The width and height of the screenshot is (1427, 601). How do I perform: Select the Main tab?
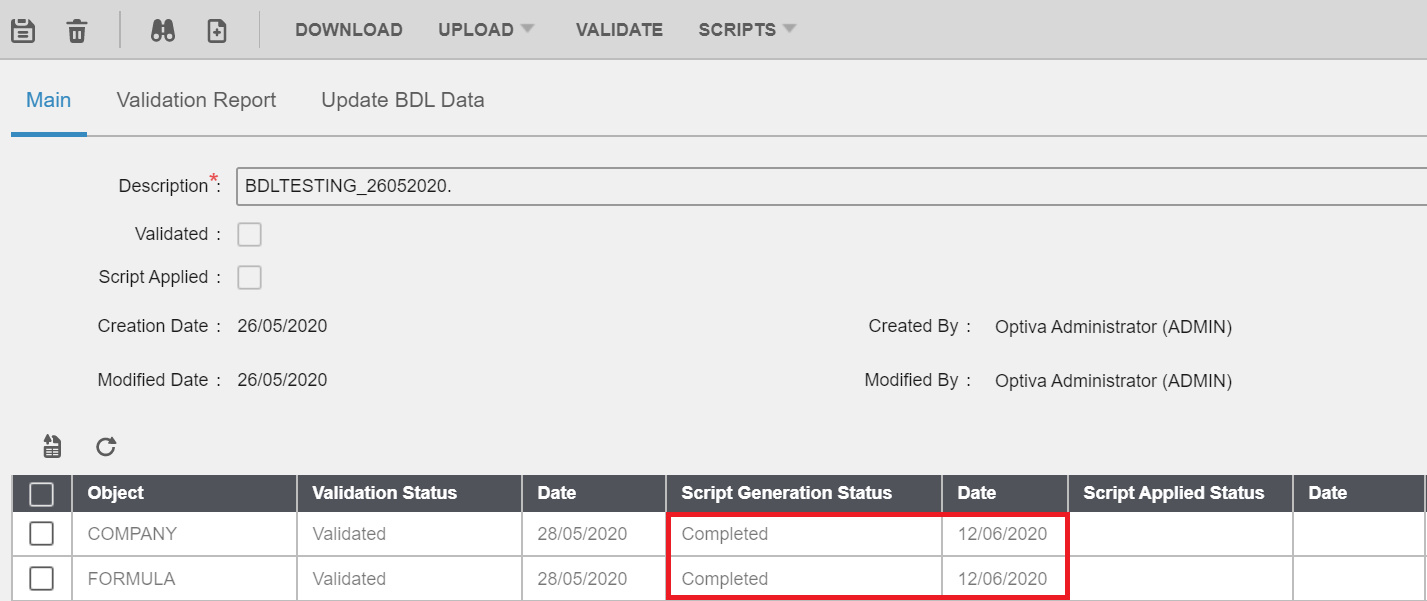point(48,100)
